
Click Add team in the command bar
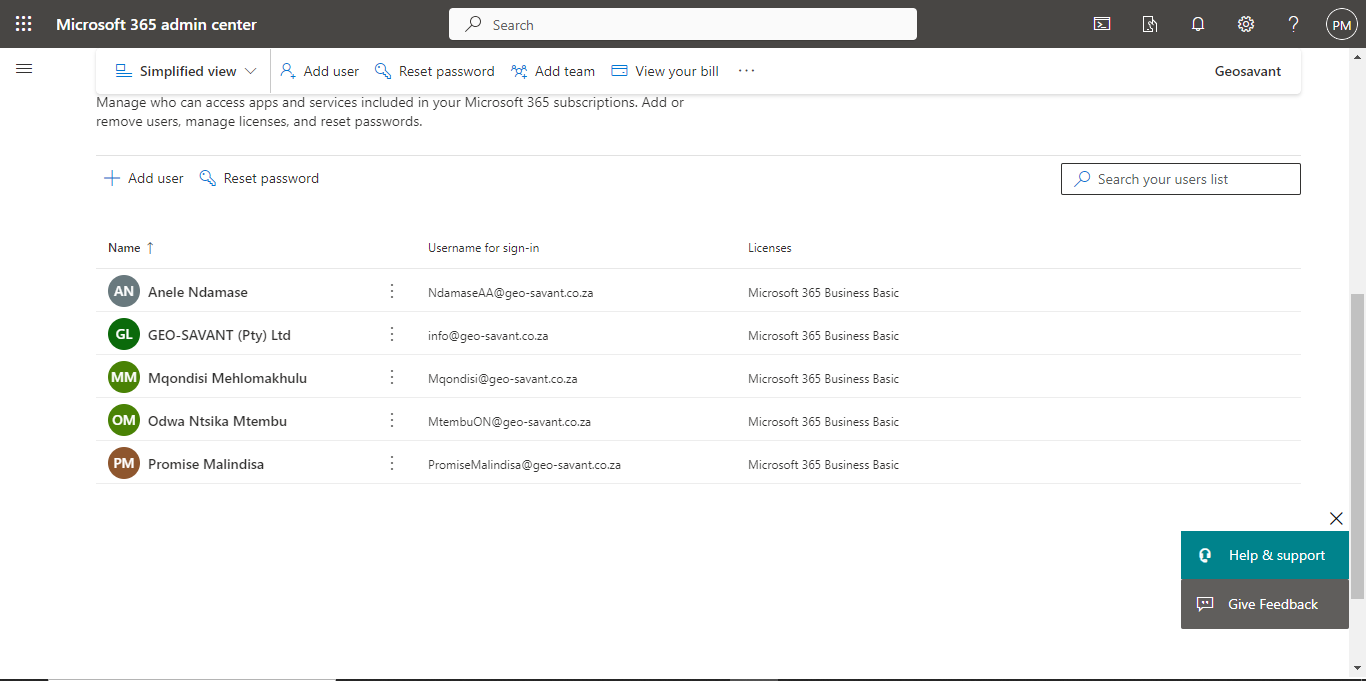point(553,71)
